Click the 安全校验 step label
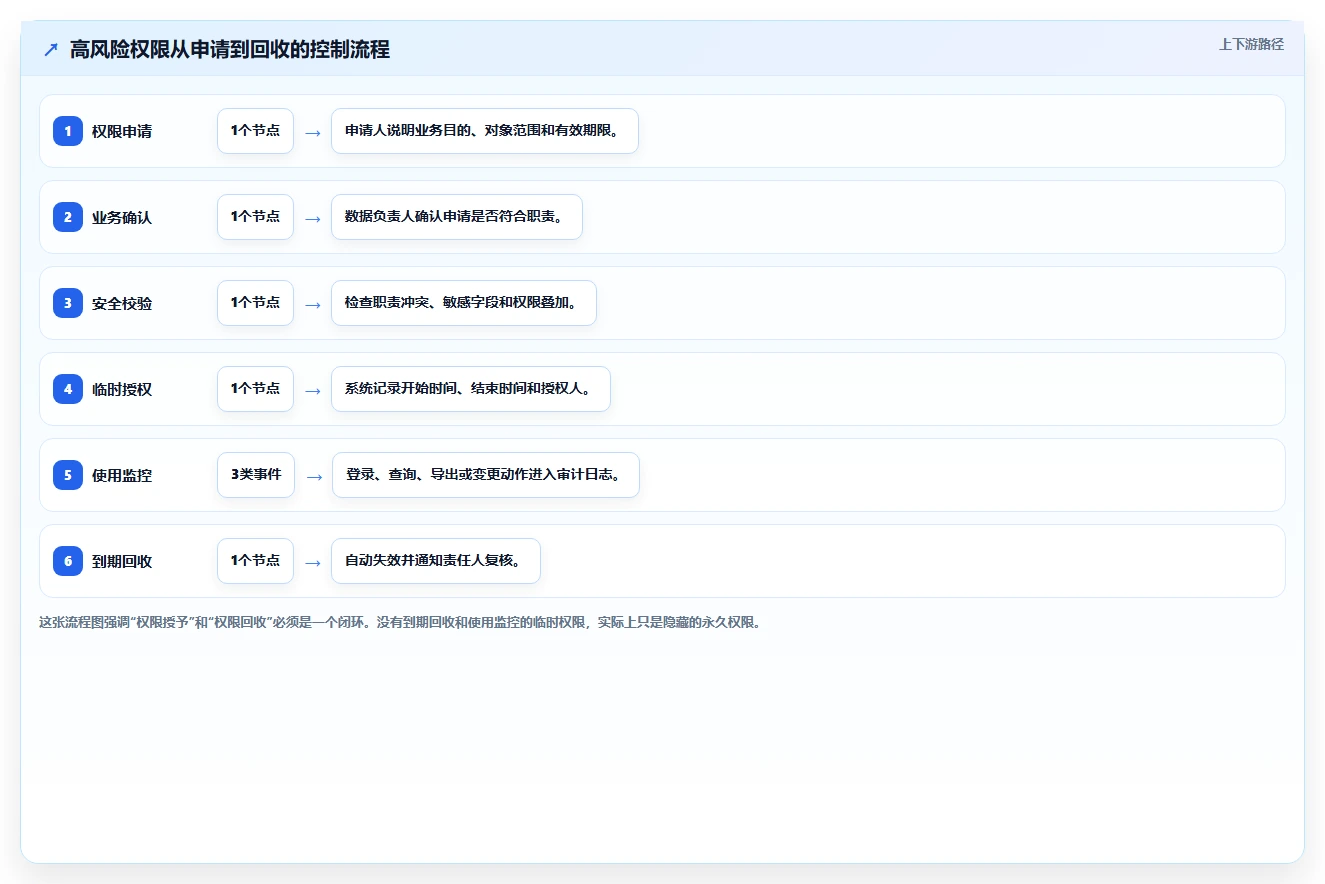The image size is (1325, 884). coord(122,303)
